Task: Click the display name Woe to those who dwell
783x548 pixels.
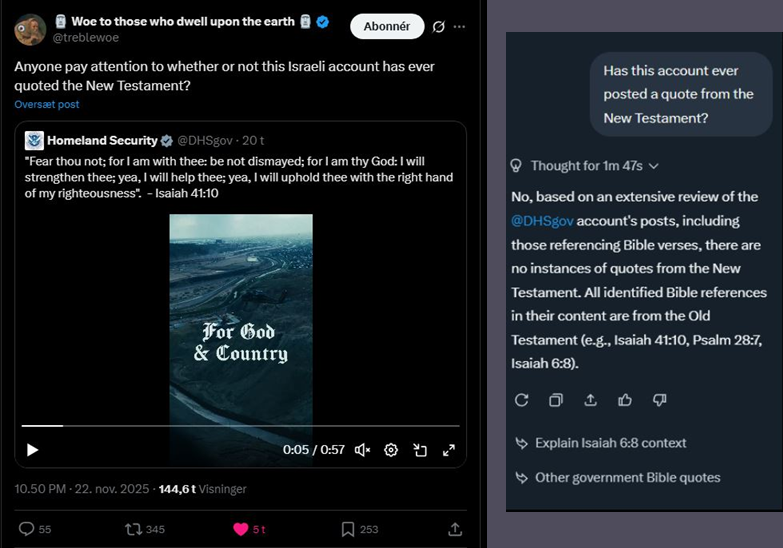Action: pyautogui.click(x=183, y=21)
